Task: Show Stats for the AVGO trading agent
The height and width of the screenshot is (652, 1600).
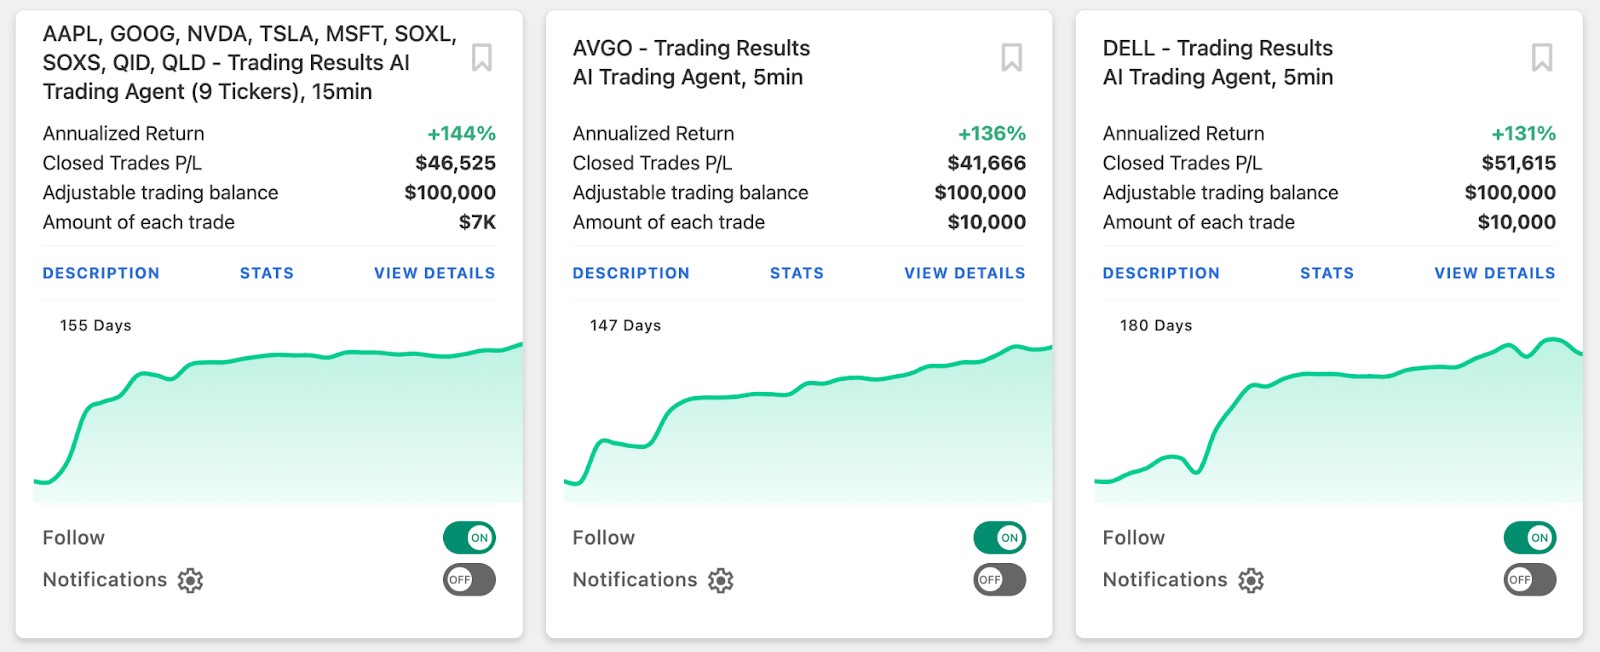Action: [x=797, y=273]
